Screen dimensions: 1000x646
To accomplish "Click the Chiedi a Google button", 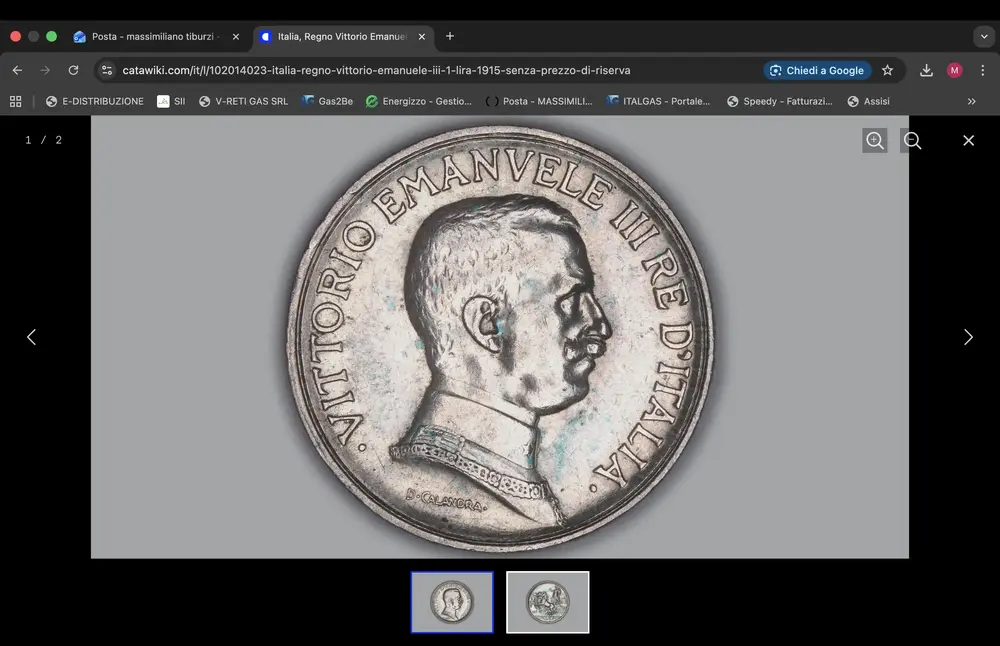I will point(817,71).
